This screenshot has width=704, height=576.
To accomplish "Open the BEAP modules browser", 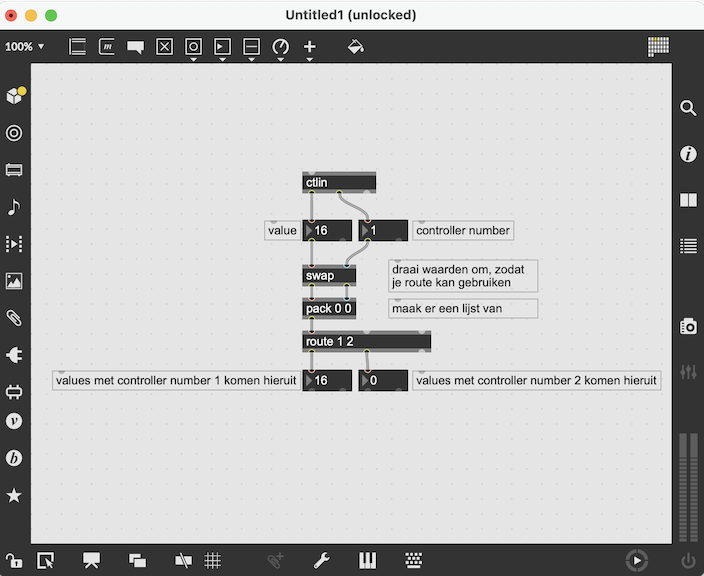I will (x=14, y=458).
